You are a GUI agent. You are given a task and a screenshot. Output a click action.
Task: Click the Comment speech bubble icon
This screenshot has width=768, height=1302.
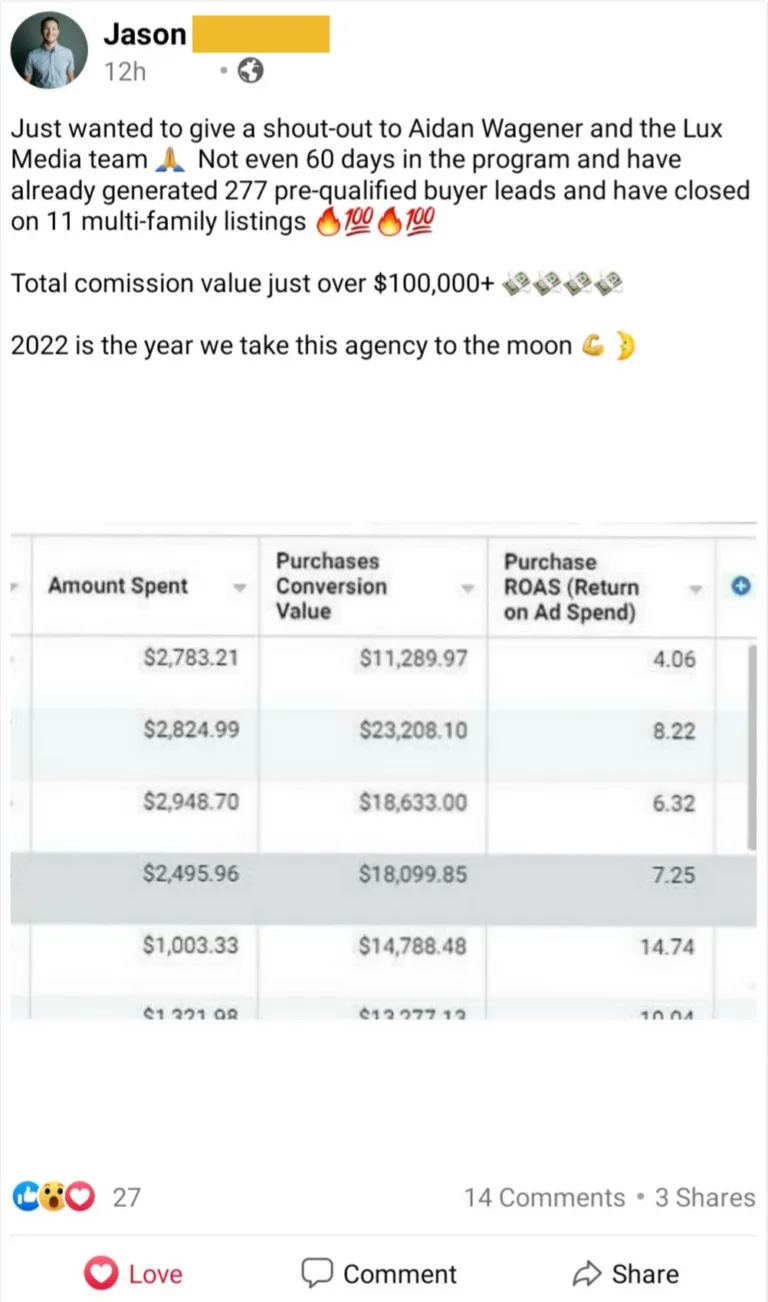click(x=317, y=1273)
